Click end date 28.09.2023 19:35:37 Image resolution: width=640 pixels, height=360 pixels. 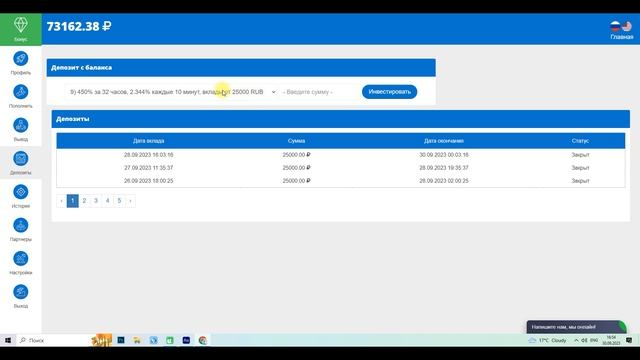pos(444,168)
